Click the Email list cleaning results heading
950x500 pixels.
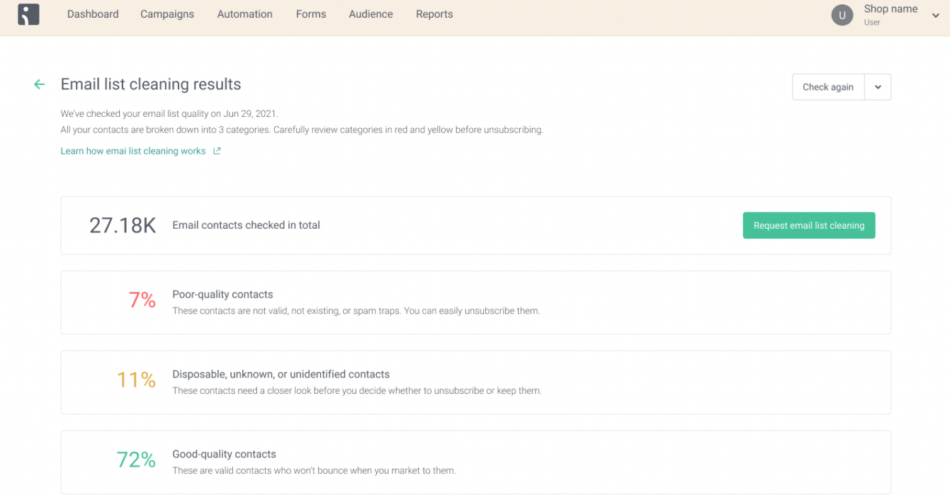(x=151, y=85)
